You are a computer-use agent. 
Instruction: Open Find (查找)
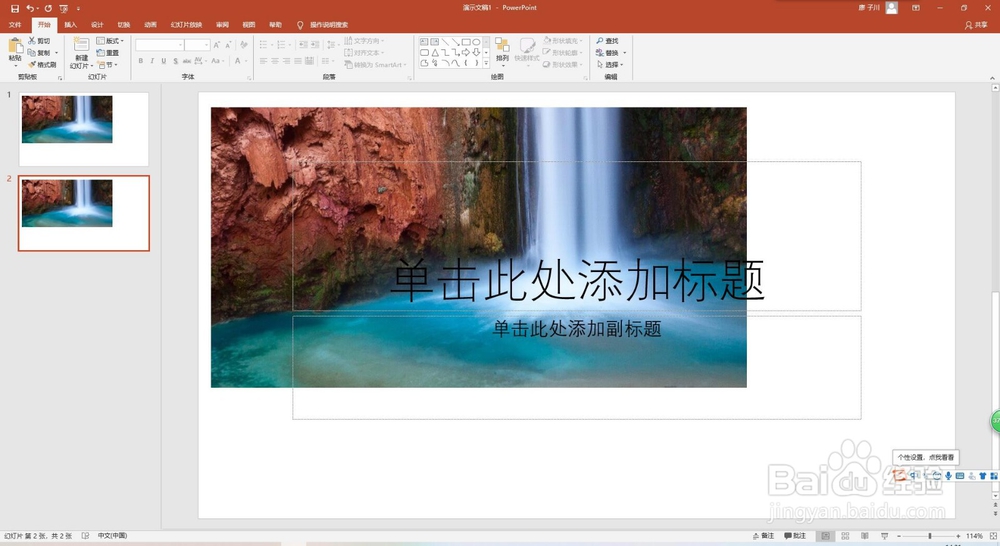click(607, 41)
